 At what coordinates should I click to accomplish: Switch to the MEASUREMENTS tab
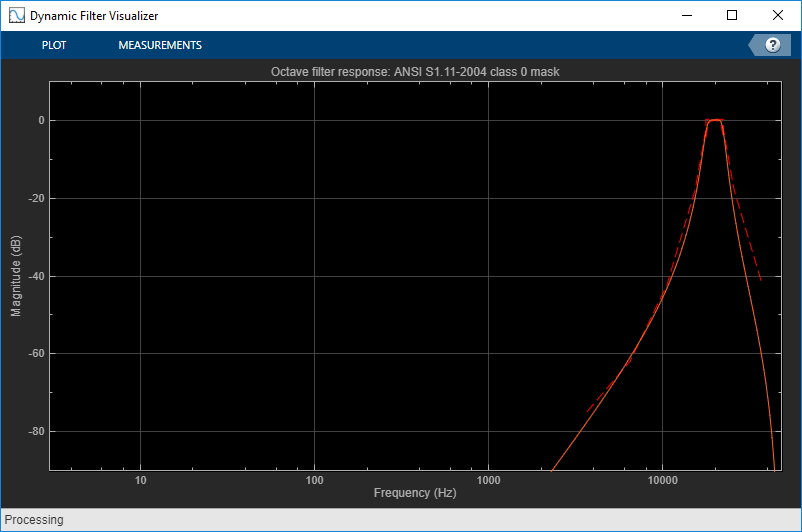(160, 45)
